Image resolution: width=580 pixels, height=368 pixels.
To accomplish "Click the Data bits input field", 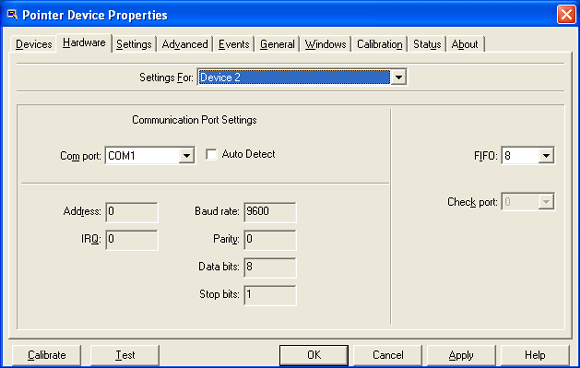I will [270, 267].
